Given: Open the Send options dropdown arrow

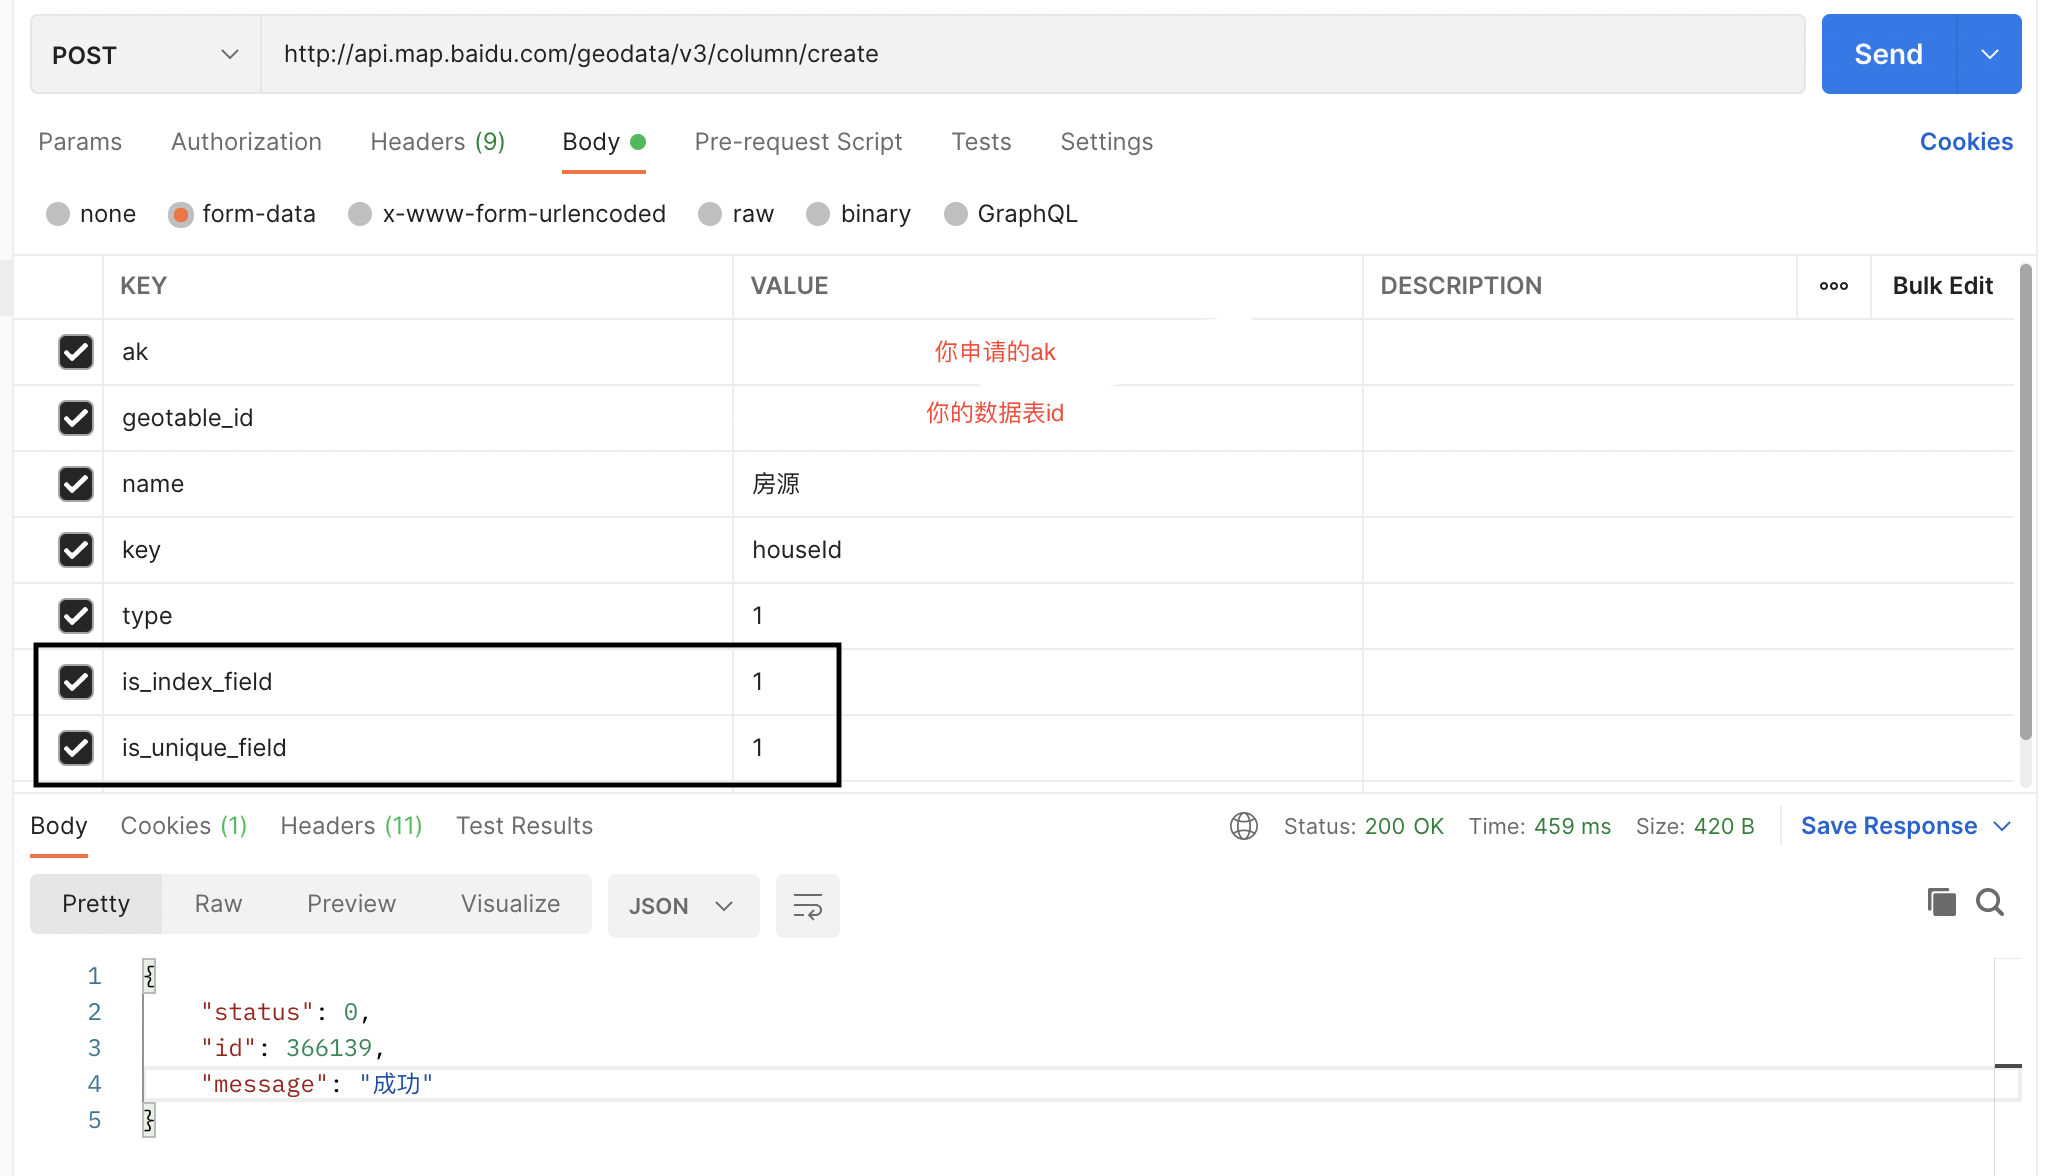Looking at the screenshot, I should (x=1990, y=54).
